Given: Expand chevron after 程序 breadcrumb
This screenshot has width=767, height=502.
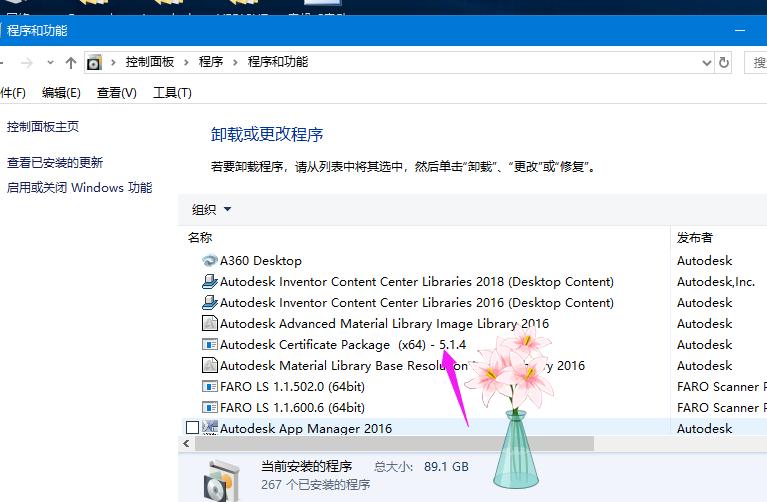Looking at the screenshot, I should 235,62.
